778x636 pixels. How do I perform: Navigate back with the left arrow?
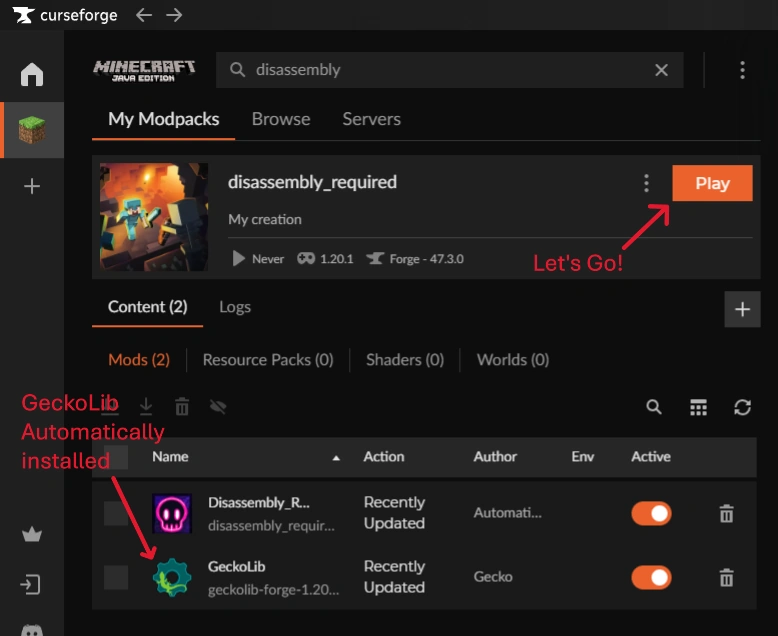(x=144, y=15)
